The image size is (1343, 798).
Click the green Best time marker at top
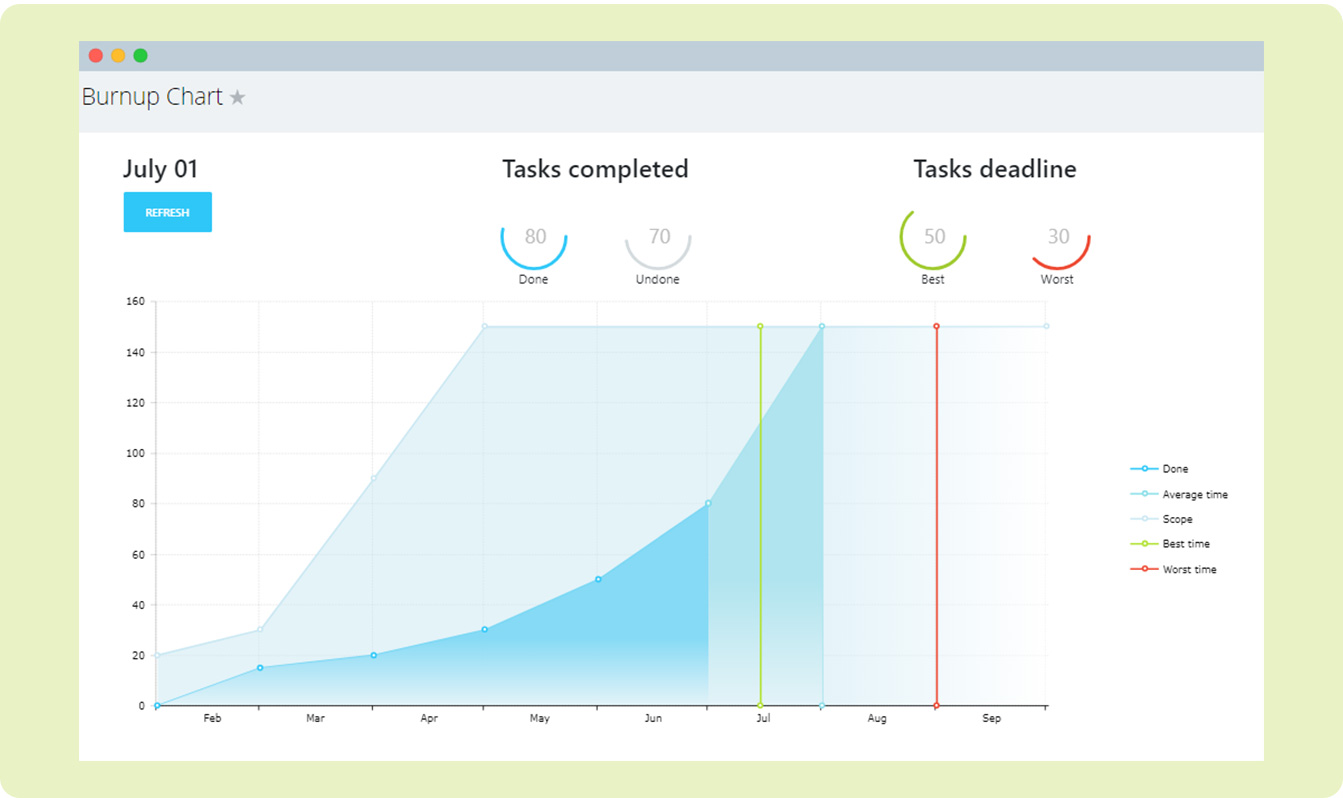pyautogui.click(x=760, y=326)
